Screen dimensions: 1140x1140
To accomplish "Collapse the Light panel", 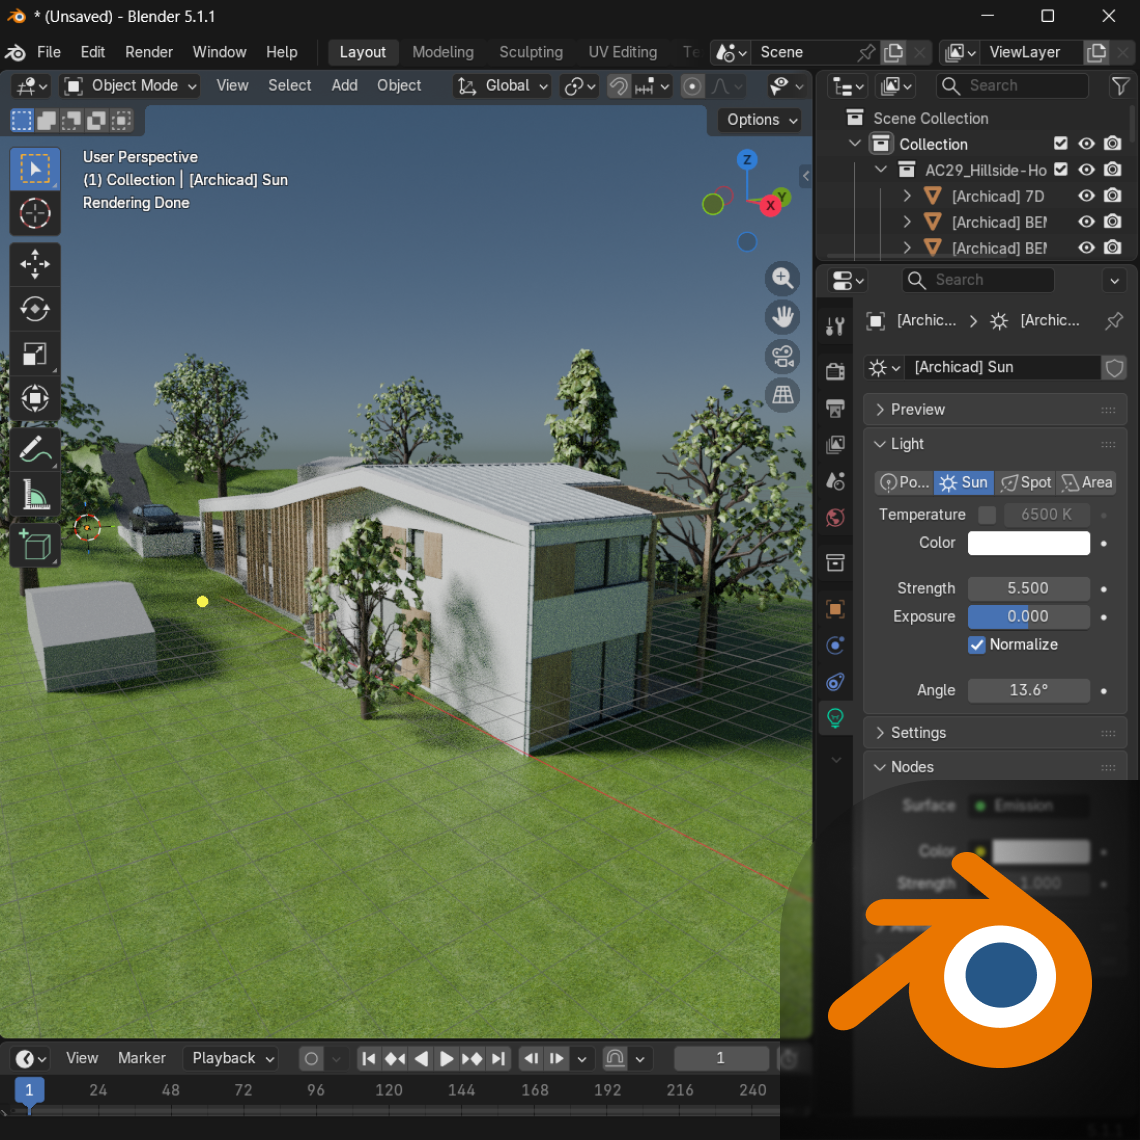I will point(994,443).
